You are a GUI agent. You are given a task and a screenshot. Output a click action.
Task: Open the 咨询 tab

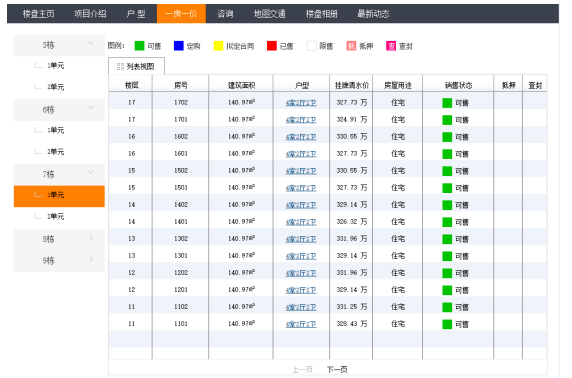click(225, 14)
